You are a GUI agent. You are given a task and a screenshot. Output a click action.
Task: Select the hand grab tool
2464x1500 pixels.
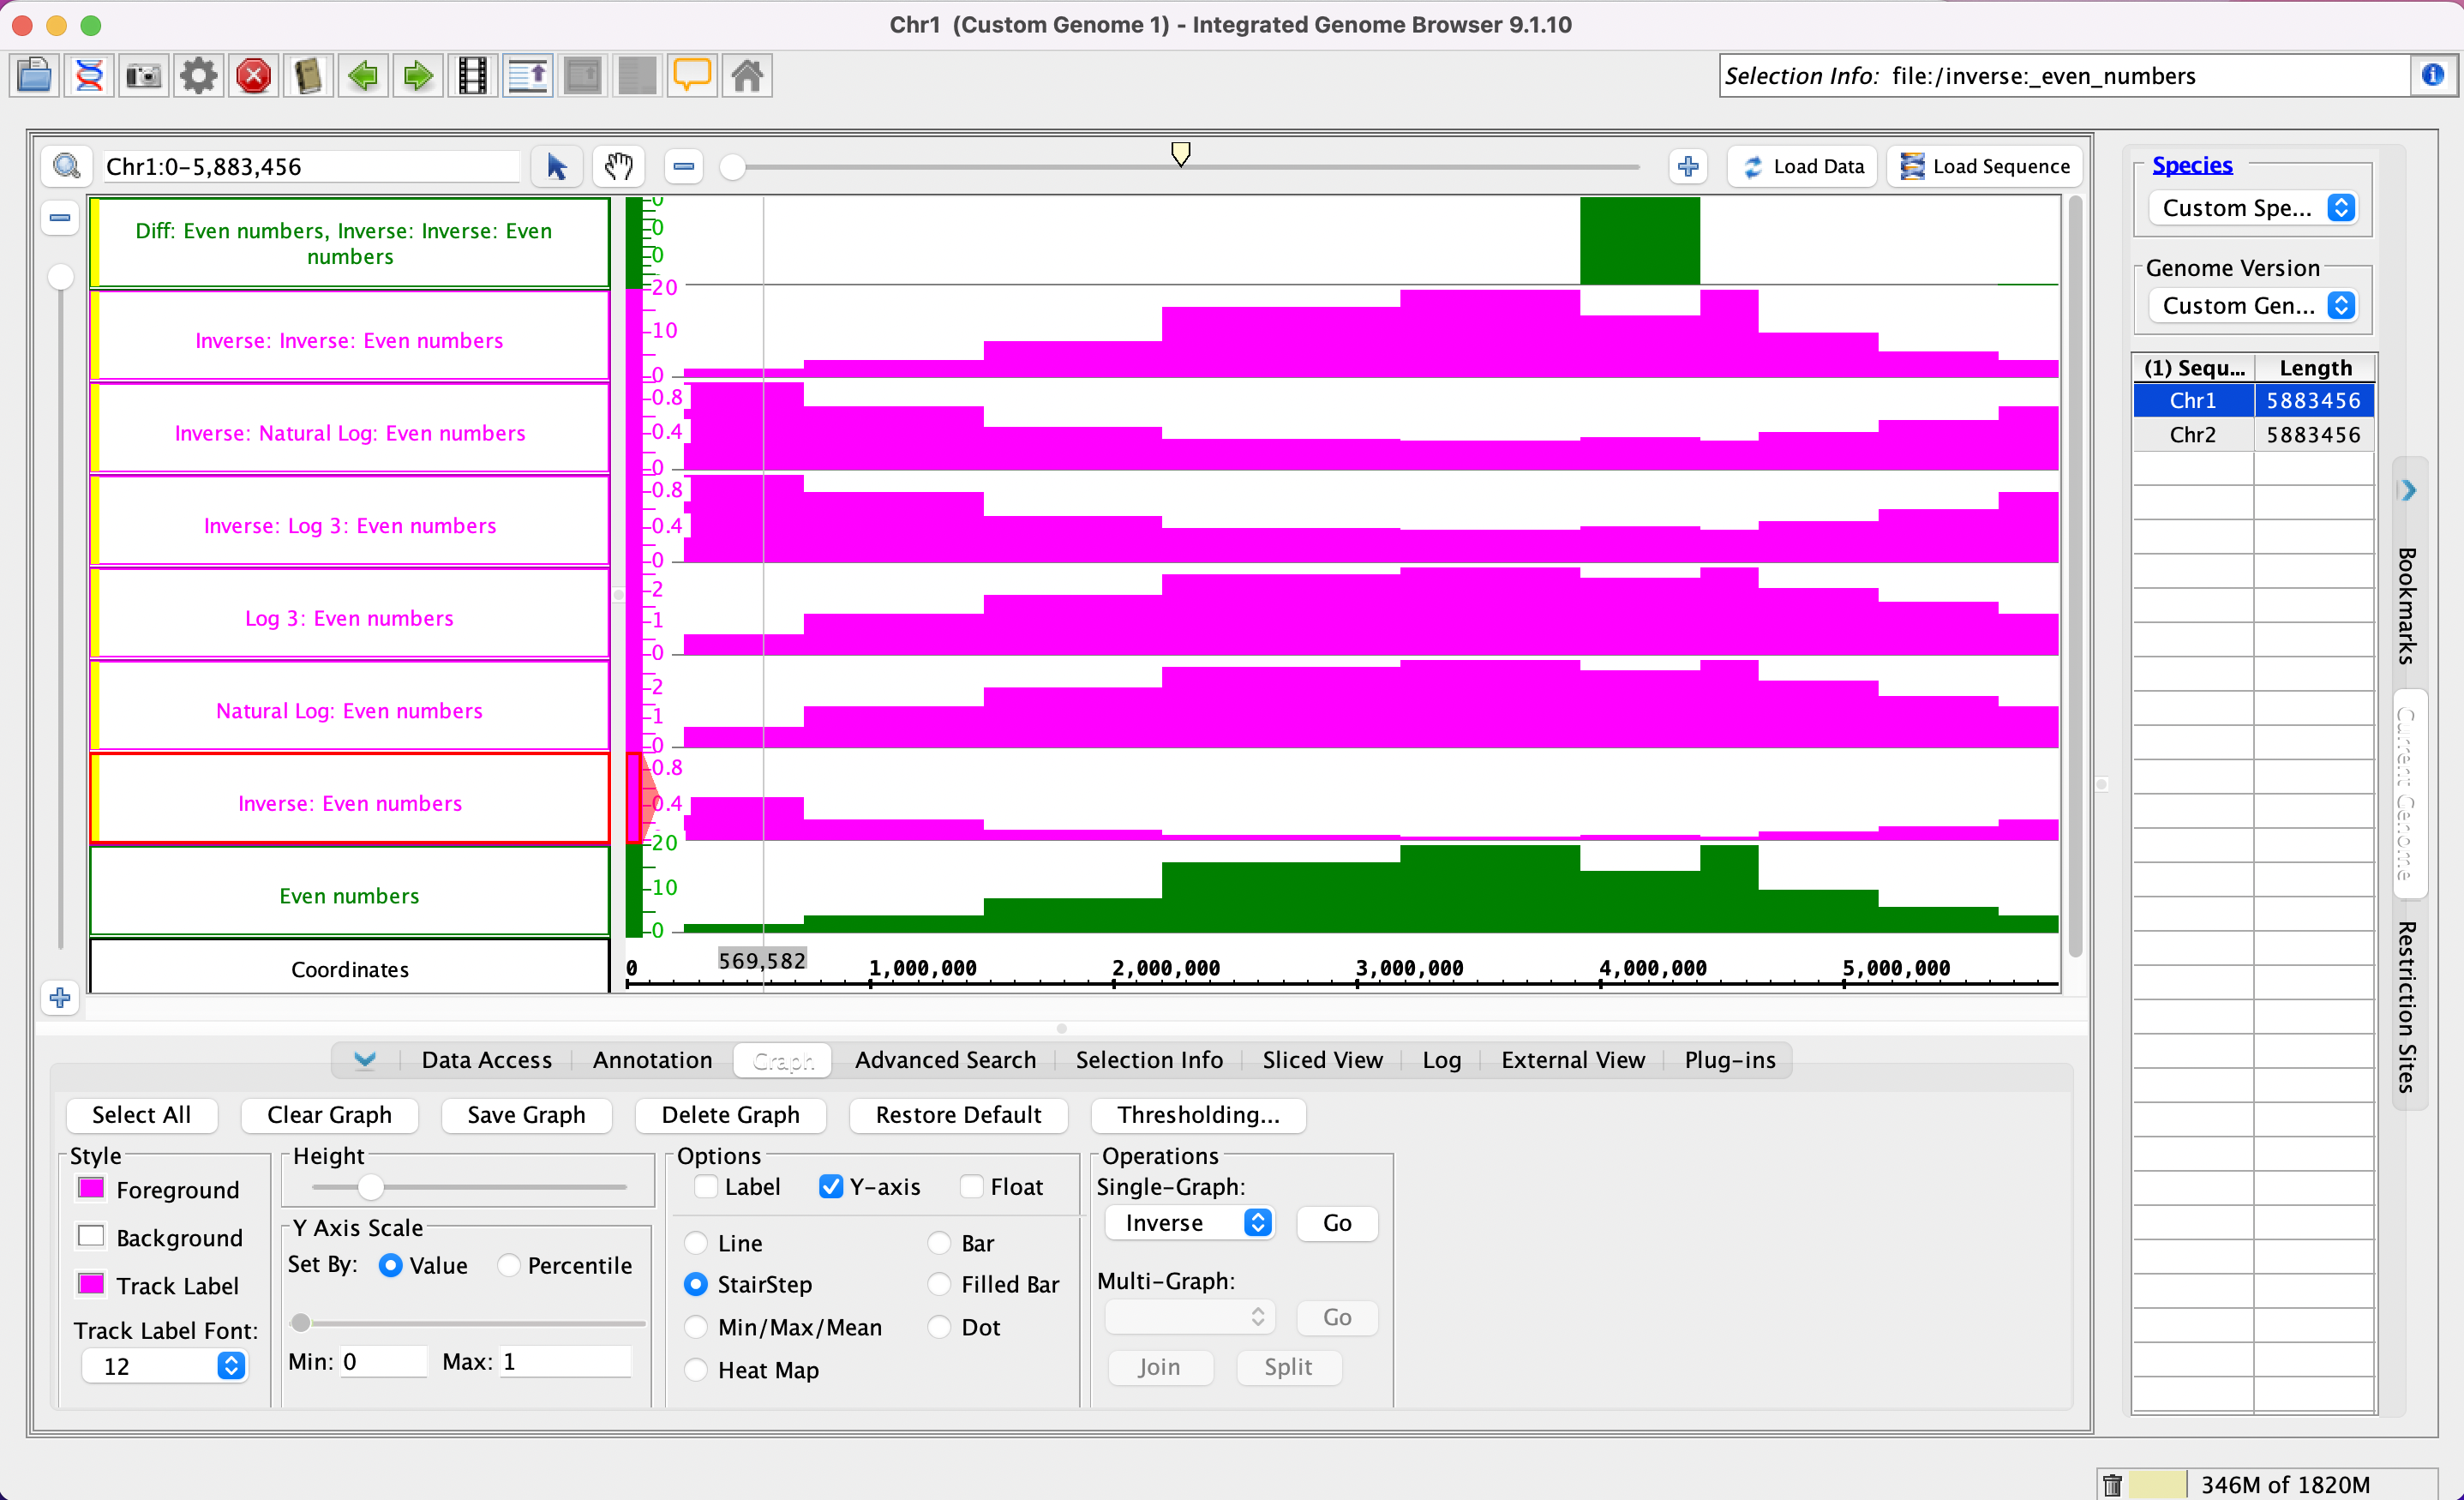(x=619, y=166)
